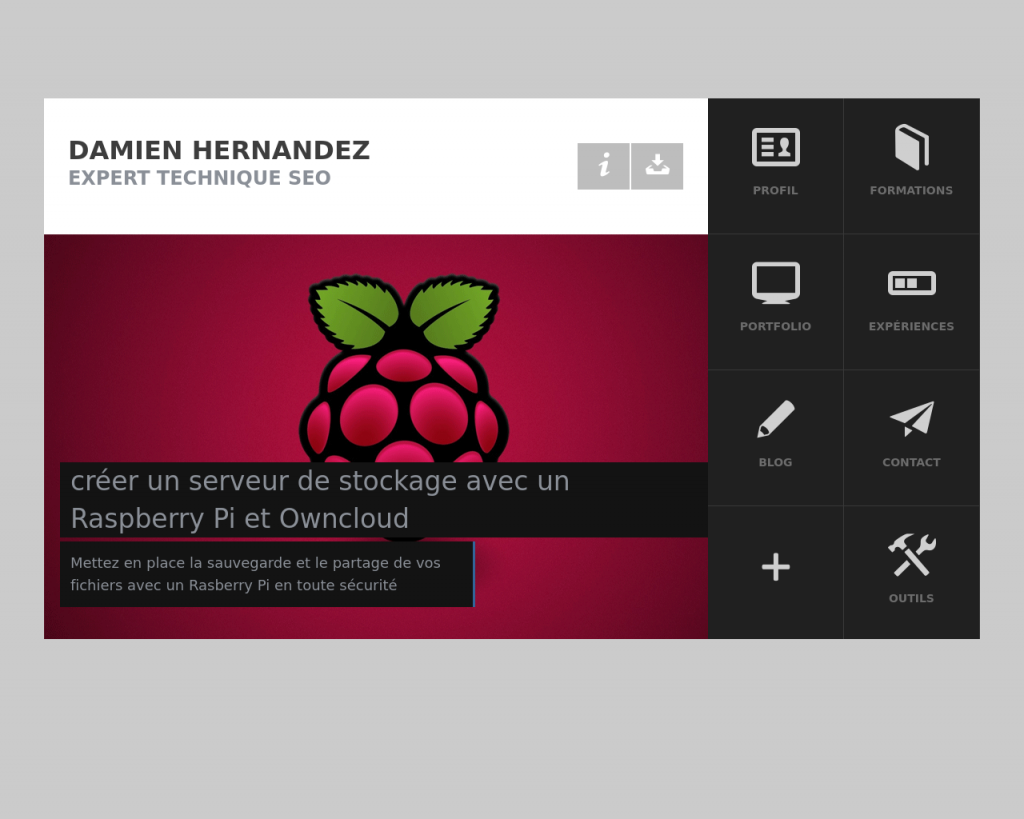Viewport: 1024px width, 819px height.
Task: Choose the EXPÉRIENCES text label
Action: coord(911,327)
